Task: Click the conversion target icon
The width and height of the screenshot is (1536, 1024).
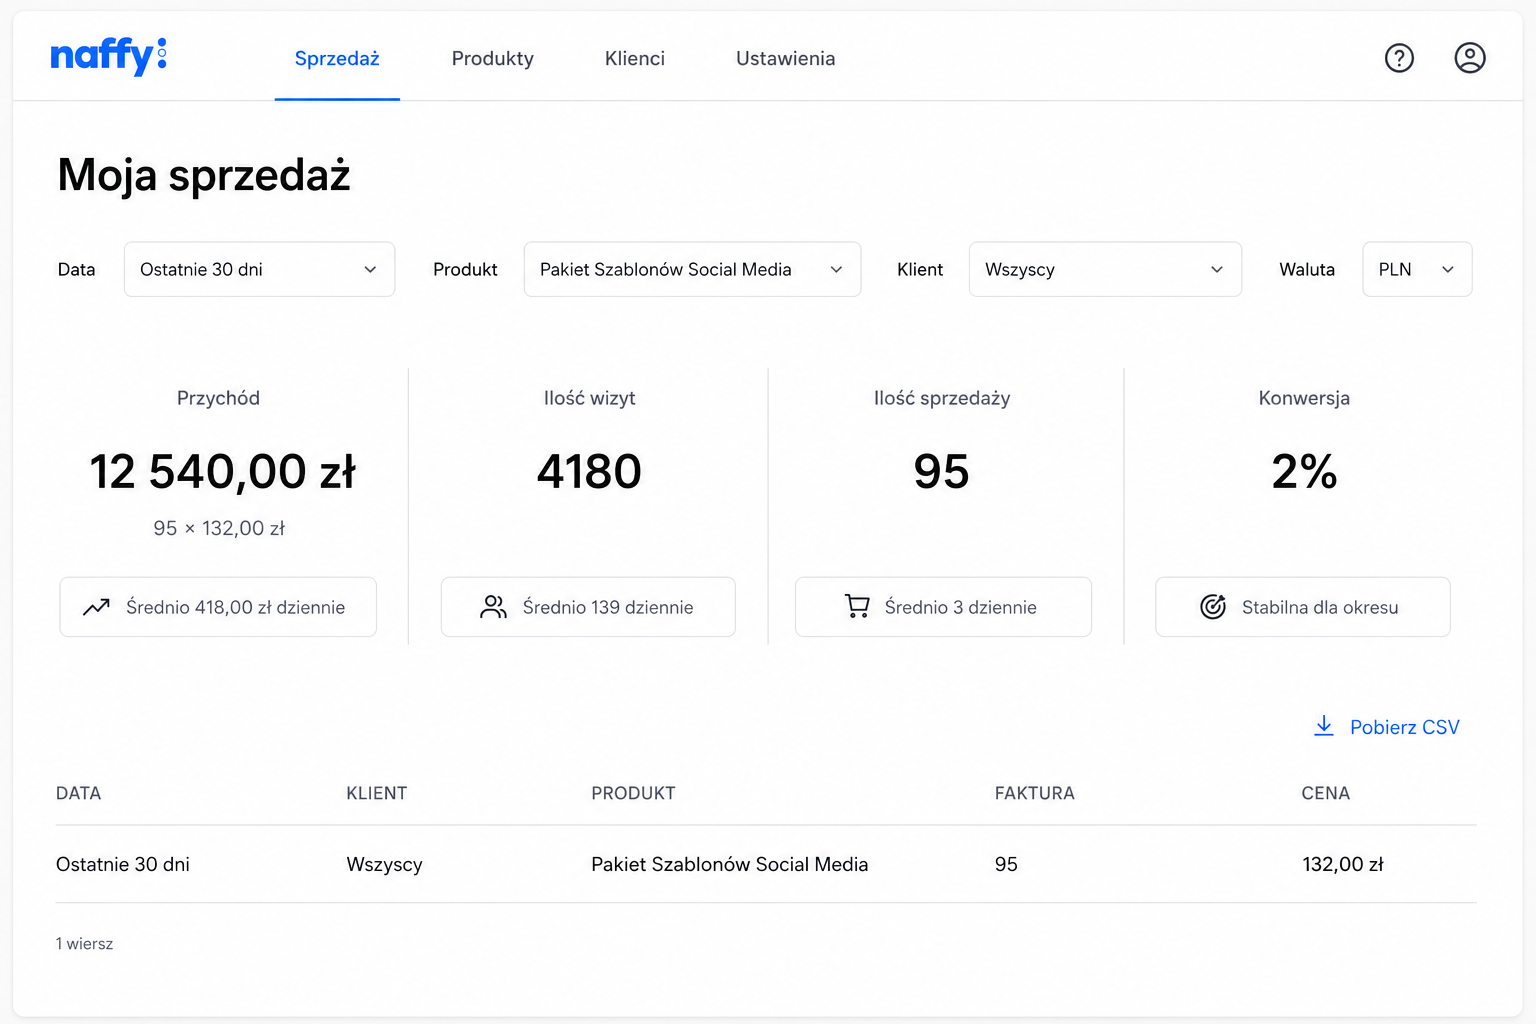Action: [1212, 607]
